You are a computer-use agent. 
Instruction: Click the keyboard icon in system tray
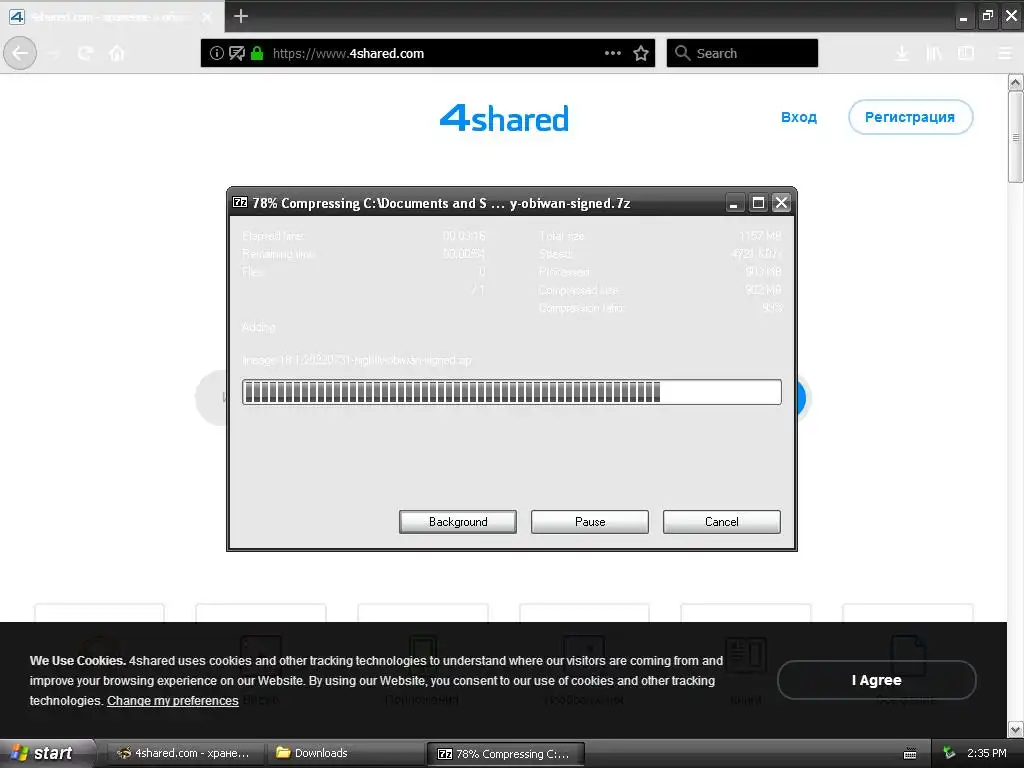910,754
